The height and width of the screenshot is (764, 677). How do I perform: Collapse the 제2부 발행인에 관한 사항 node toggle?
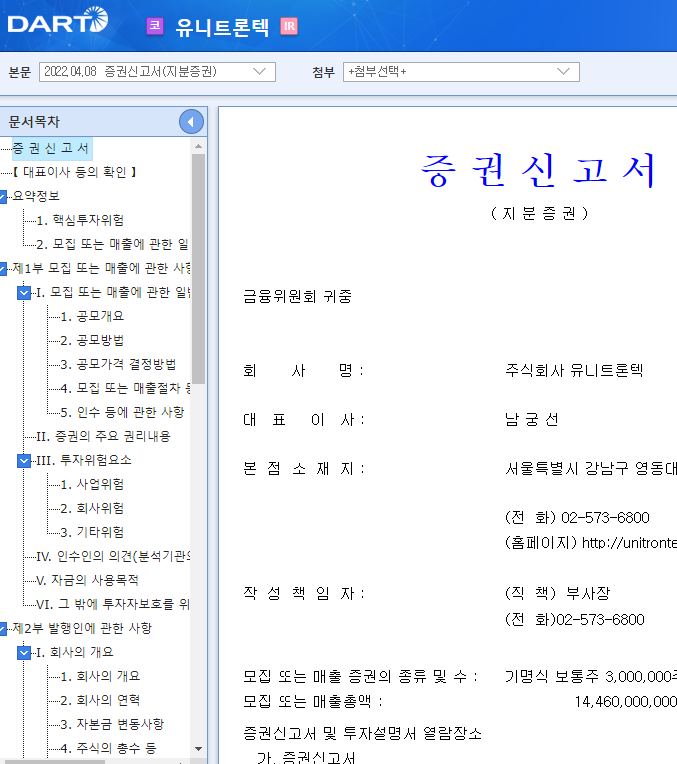2,629
